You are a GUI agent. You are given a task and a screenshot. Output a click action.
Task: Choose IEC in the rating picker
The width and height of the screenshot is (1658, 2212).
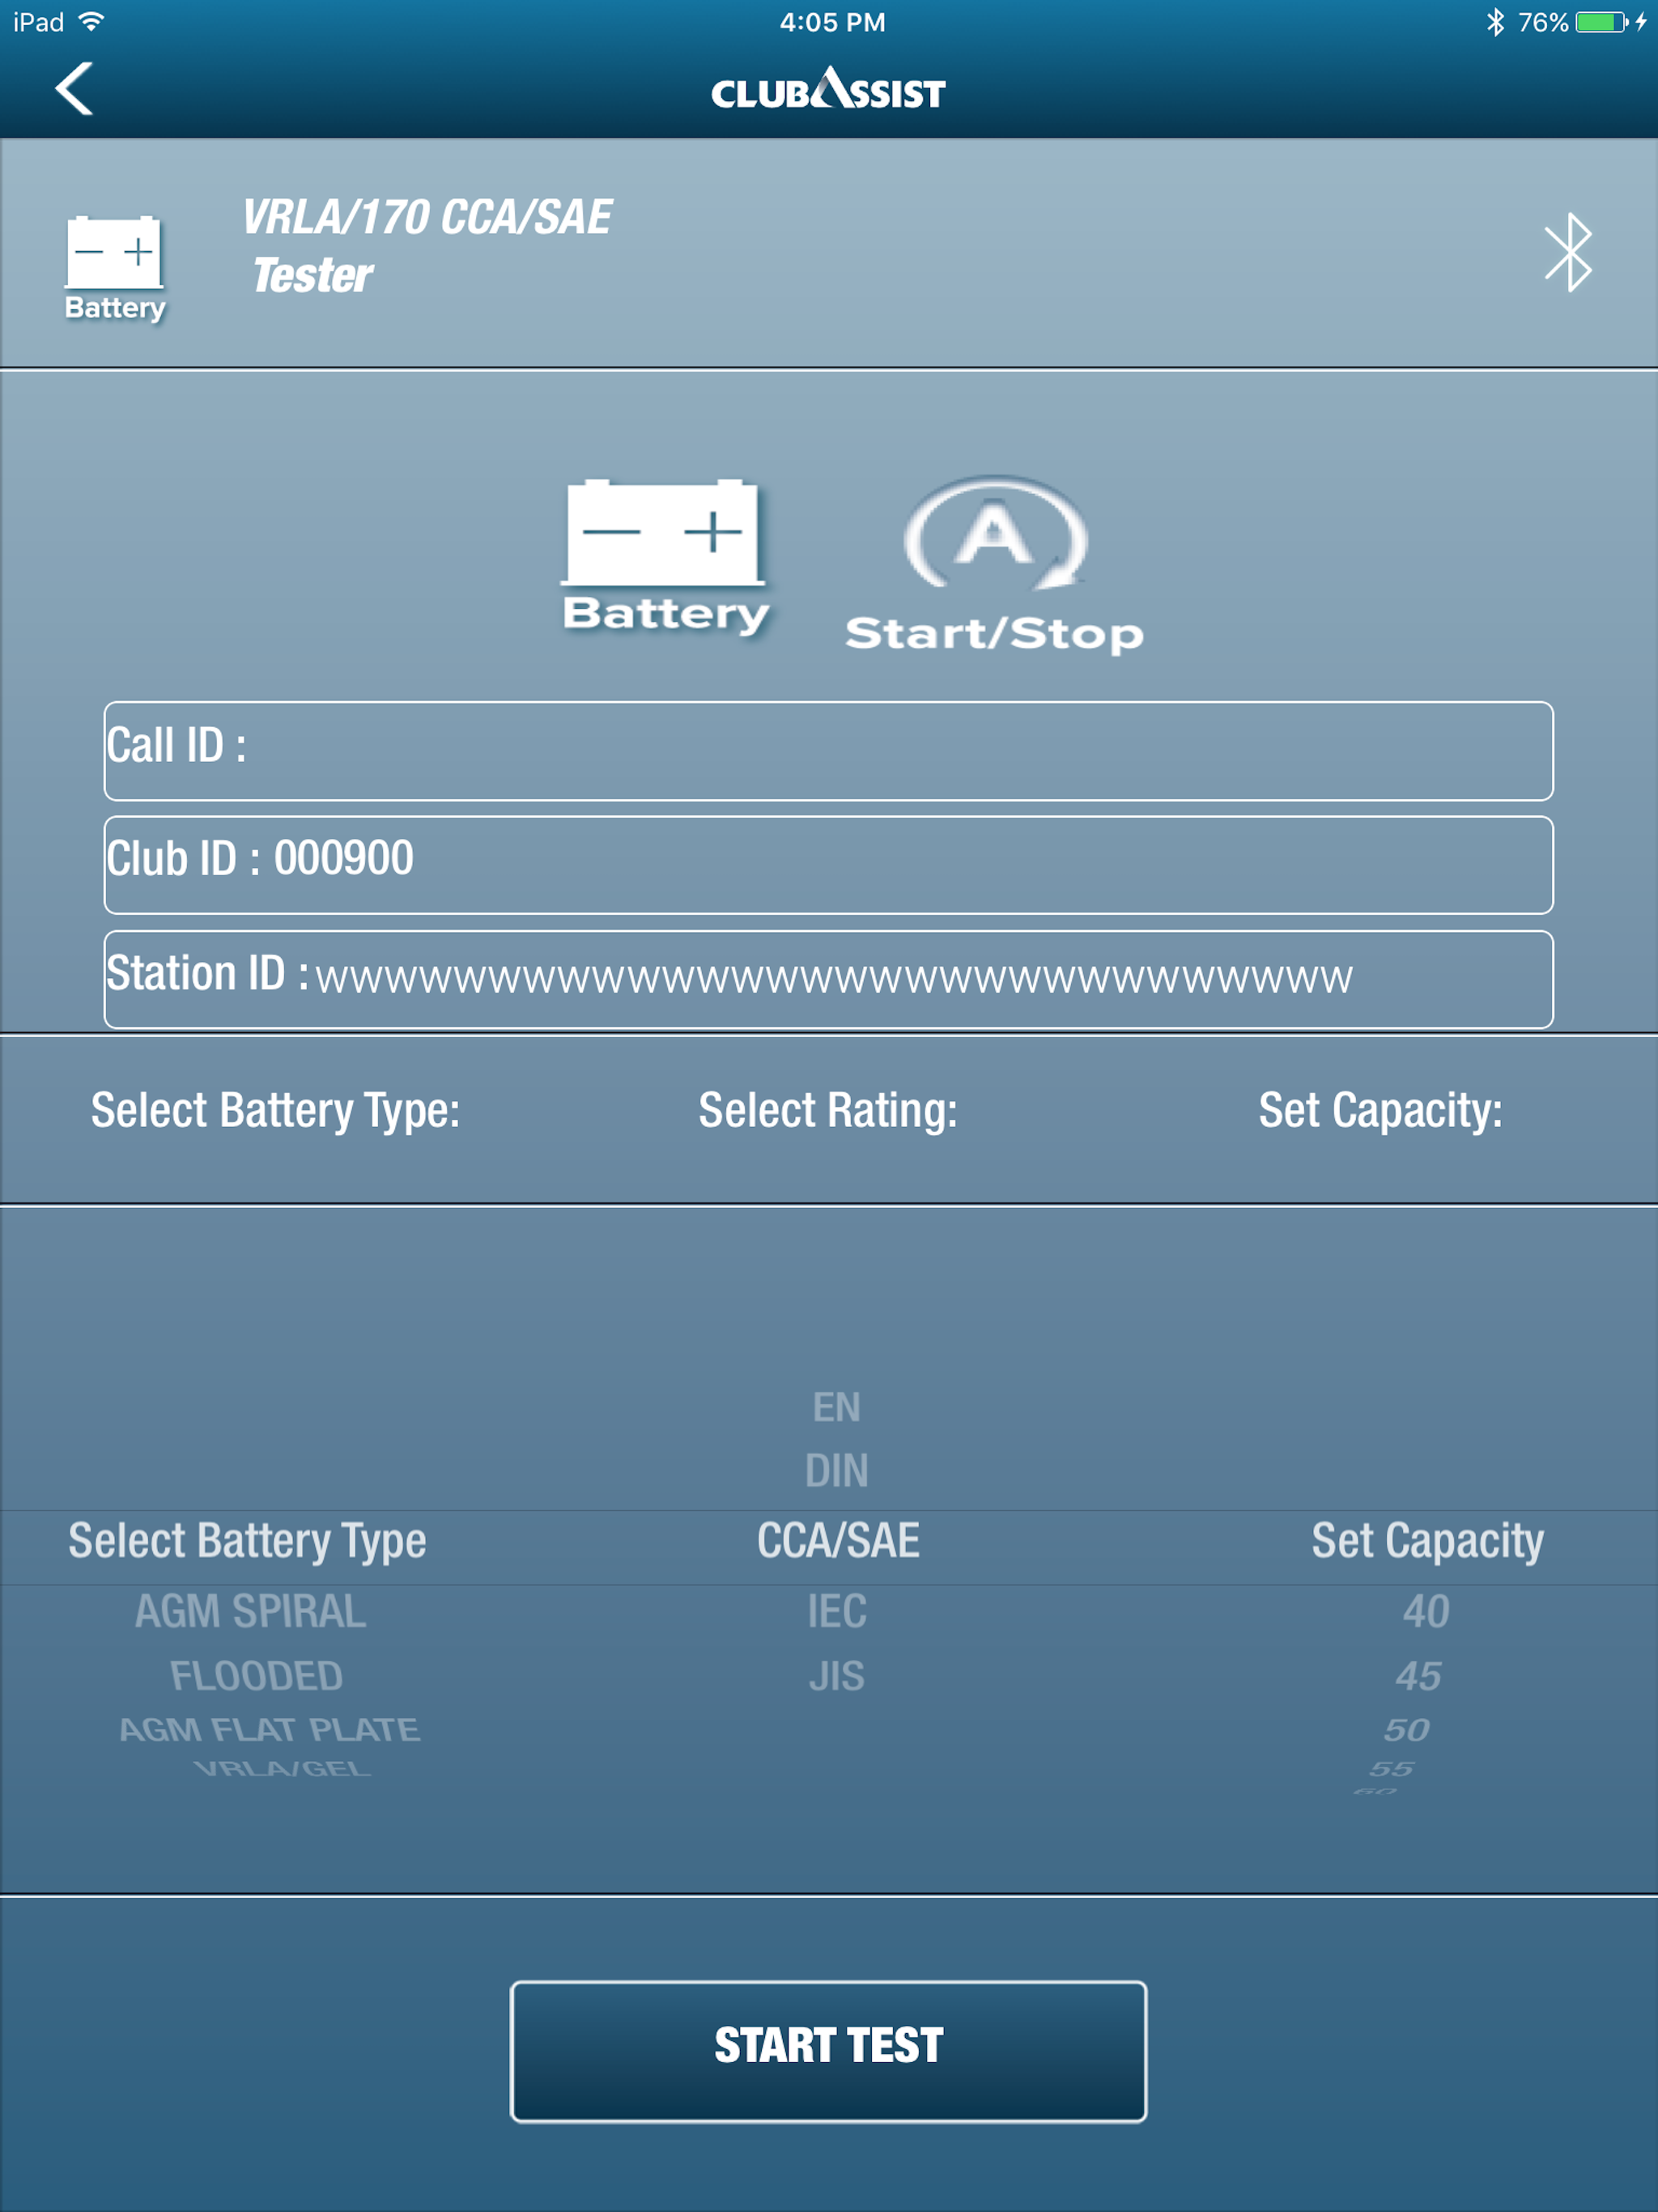tap(837, 1612)
